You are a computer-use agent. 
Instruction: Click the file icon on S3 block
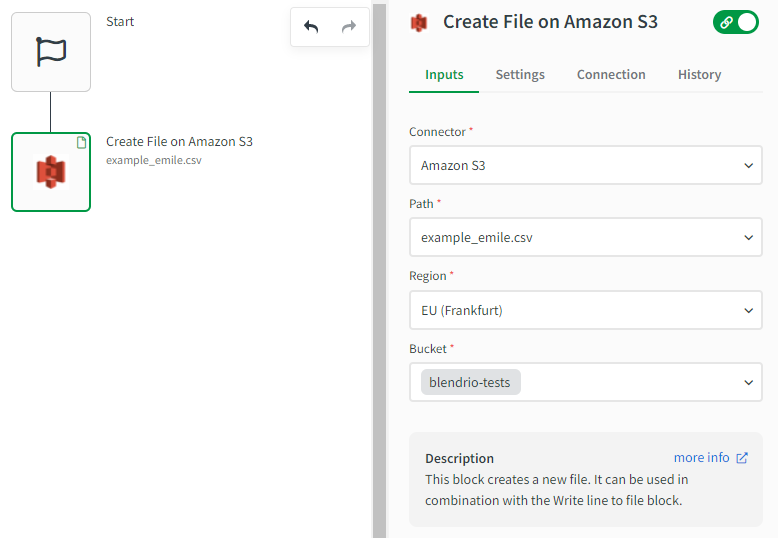click(81, 143)
